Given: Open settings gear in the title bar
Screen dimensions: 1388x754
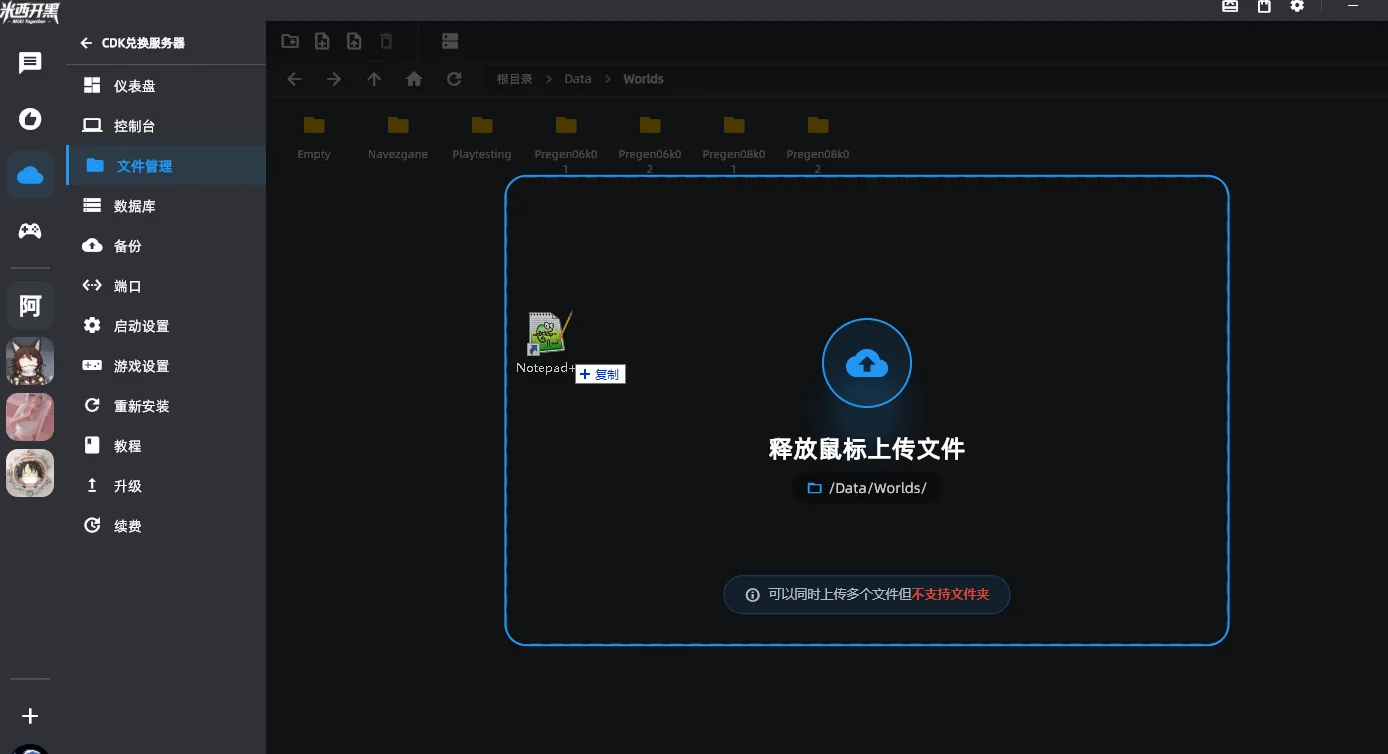Looking at the screenshot, I should click(1297, 6).
